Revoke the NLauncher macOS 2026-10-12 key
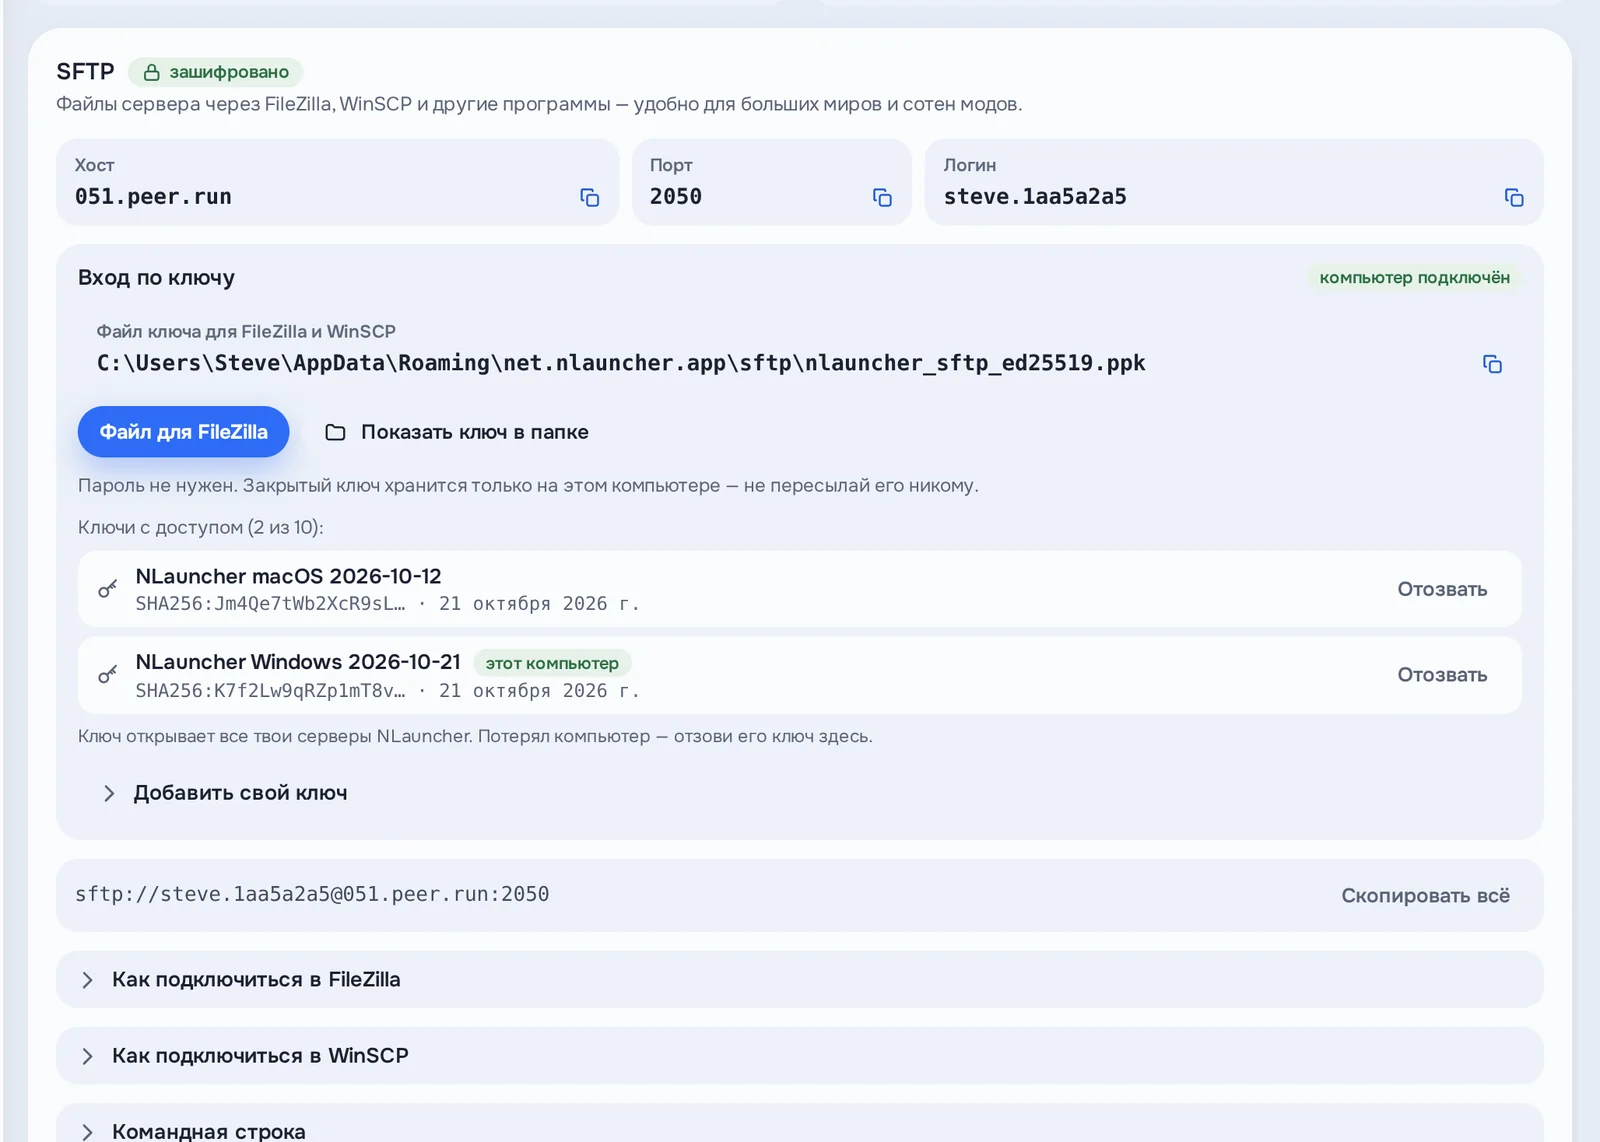Screen dimensions: 1600x1142 [x=1442, y=589]
